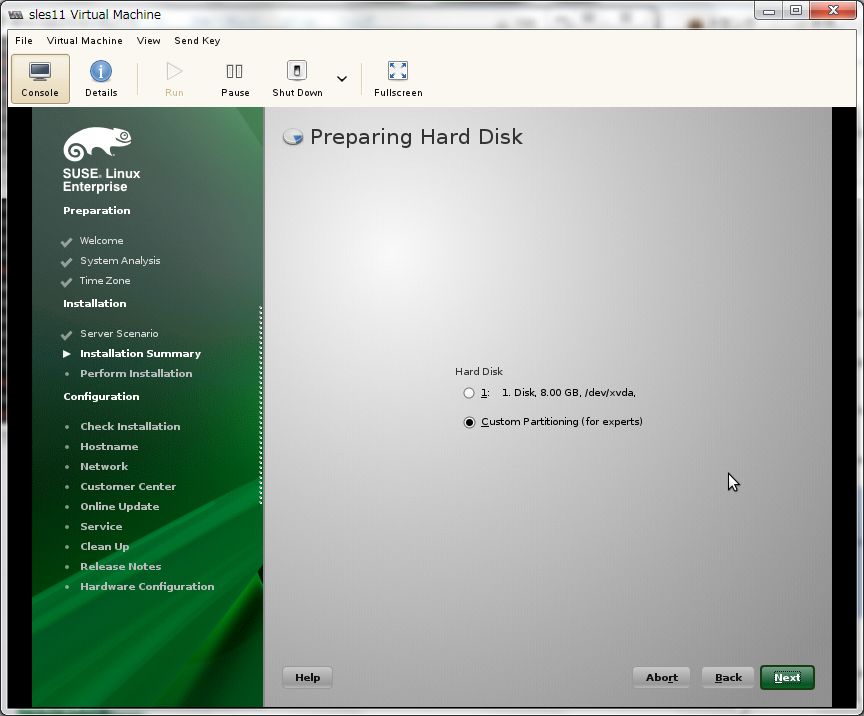Click the Server Scenario step
Viewport: 864px width, 716px height.
coord(119,333)
